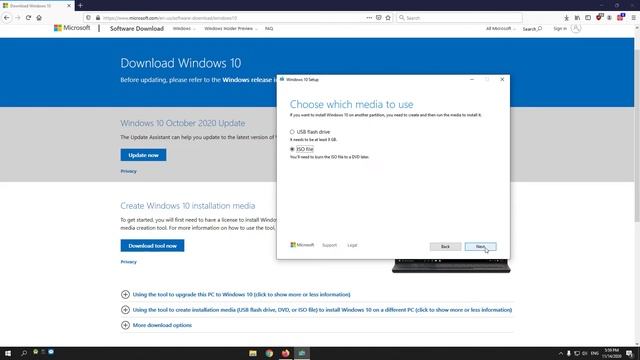Expand More download options

[x=156, y=325]
